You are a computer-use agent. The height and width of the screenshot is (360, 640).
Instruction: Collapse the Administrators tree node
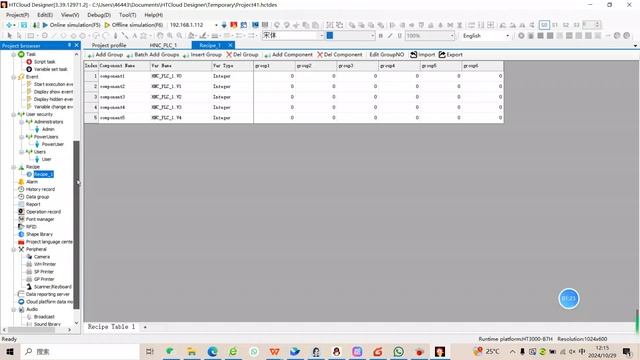(x=22, y=122)
